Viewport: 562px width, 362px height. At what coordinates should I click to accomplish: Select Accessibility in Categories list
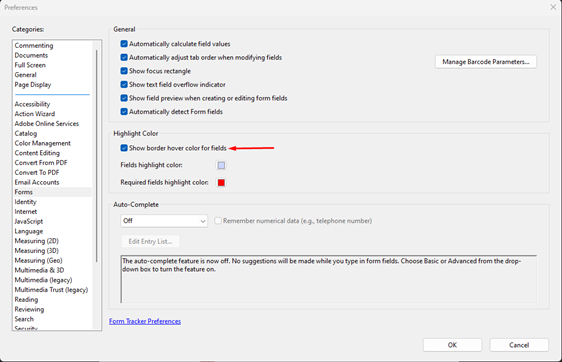tap(32, 104)
